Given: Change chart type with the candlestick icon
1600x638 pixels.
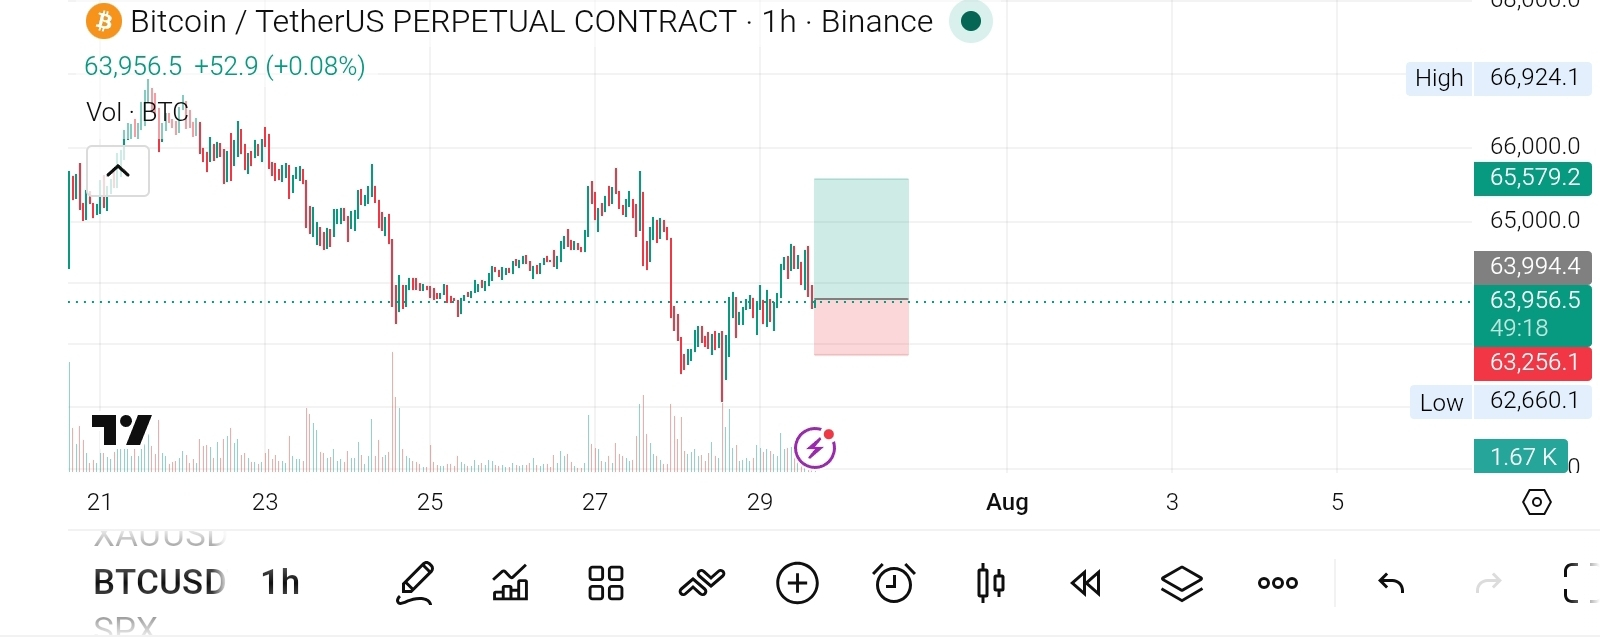Looking at the screenshot, I should pyautogui.click(x=990, y=582).
